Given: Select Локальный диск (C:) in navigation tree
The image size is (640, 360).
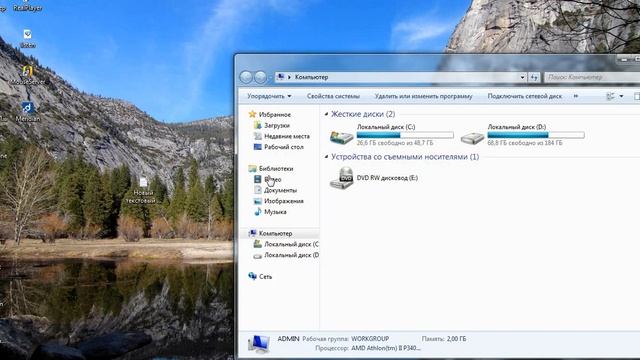Looking at the screenshot, I should (x=286, y=244).
